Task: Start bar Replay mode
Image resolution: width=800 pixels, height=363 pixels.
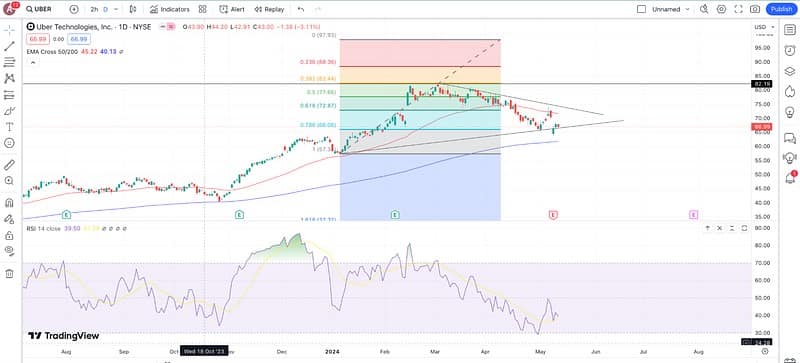Action: [269, 9]
